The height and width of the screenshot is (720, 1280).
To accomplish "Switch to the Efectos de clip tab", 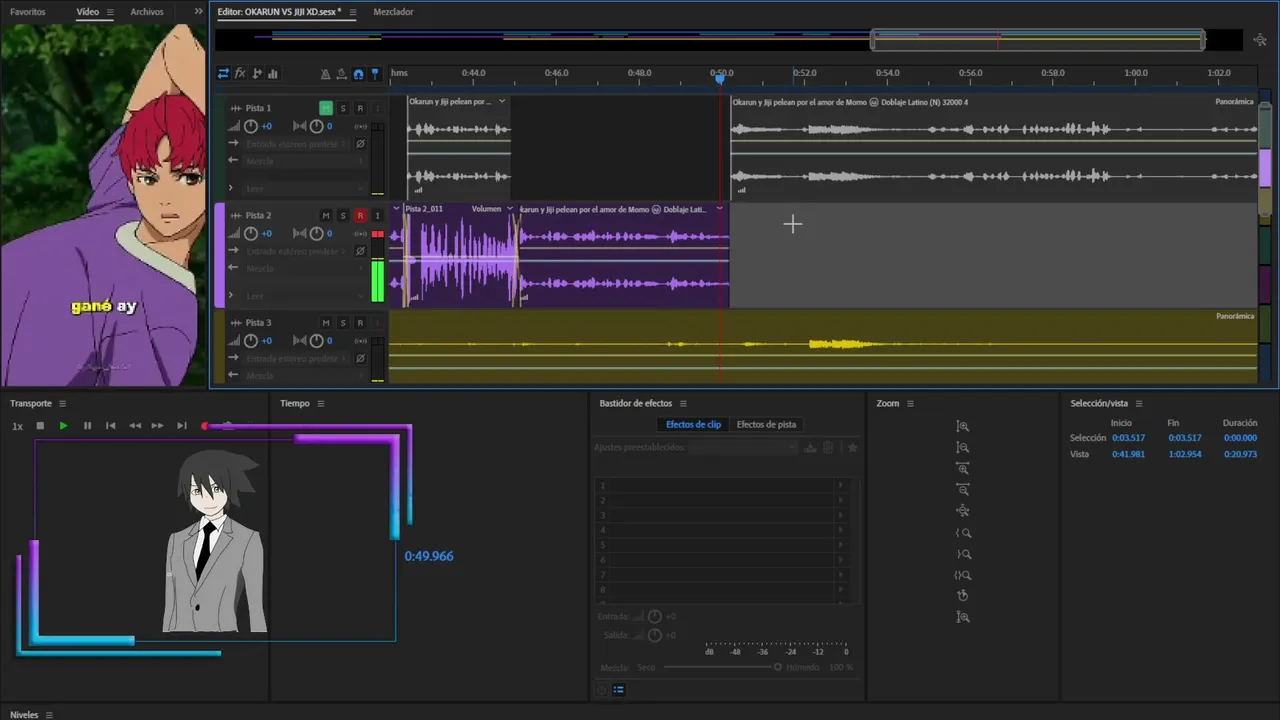I will coord(693,424).
